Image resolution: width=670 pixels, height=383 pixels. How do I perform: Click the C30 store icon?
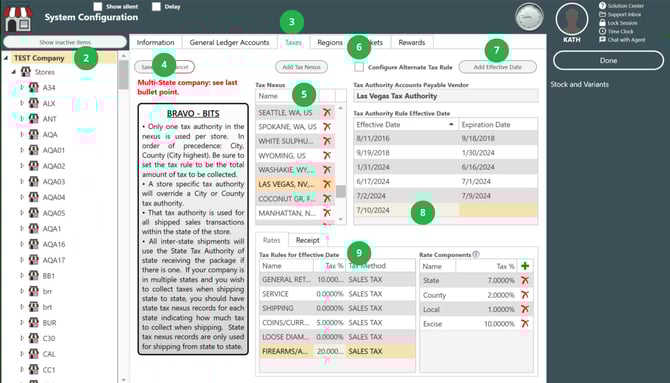(34, 338)
